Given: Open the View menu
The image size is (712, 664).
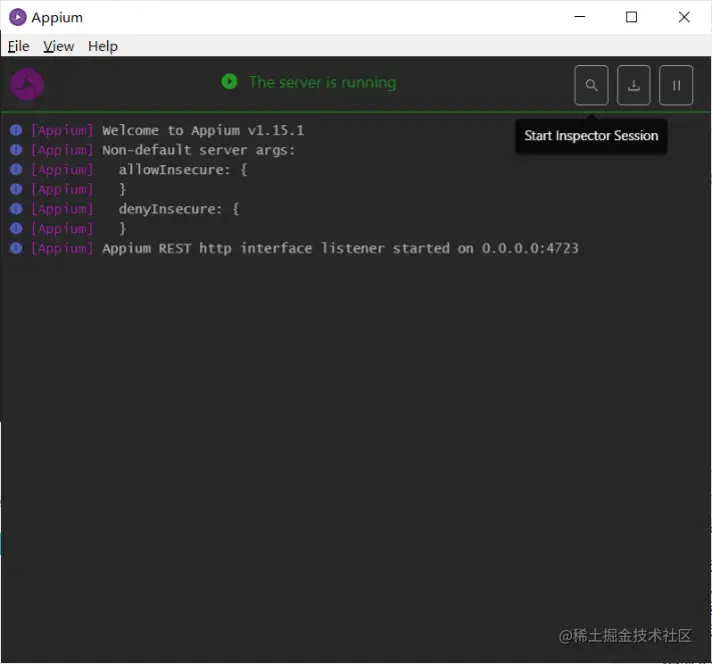Looking at the screenshot, I should (59, 46).
